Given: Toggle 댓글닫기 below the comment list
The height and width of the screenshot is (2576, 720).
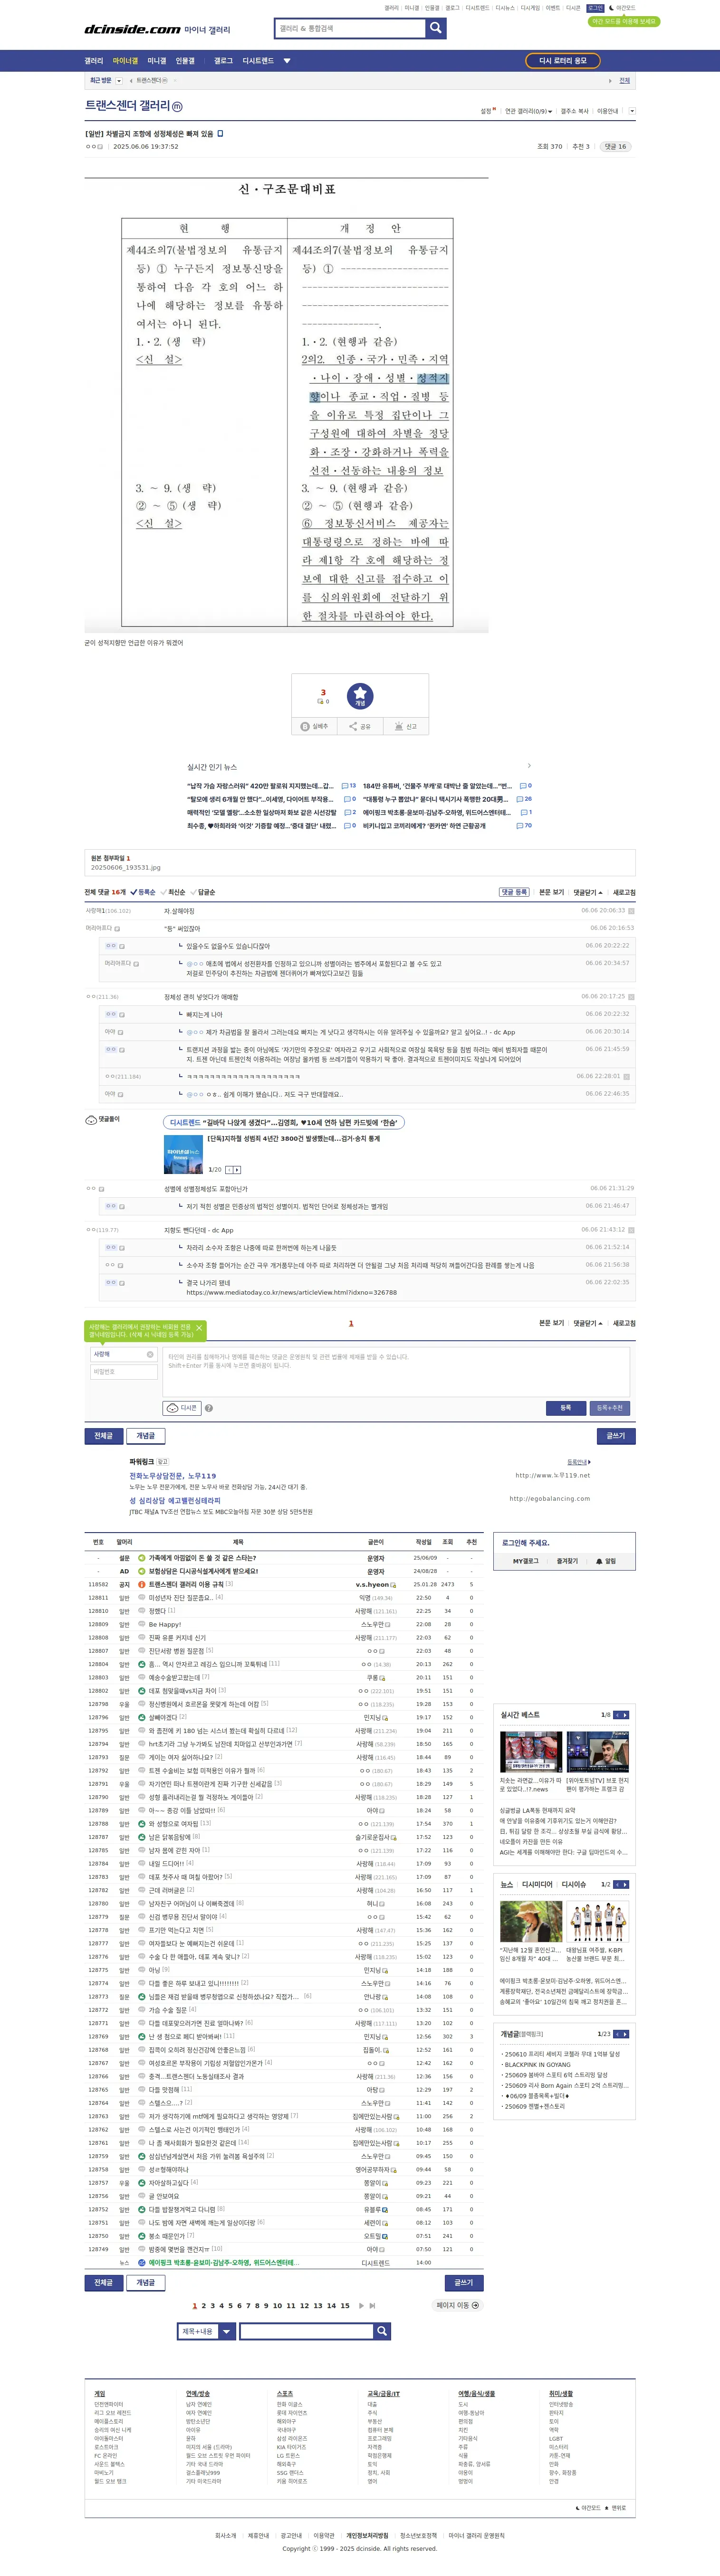Looking at the screenshot, I should [x=588, y=1323].
